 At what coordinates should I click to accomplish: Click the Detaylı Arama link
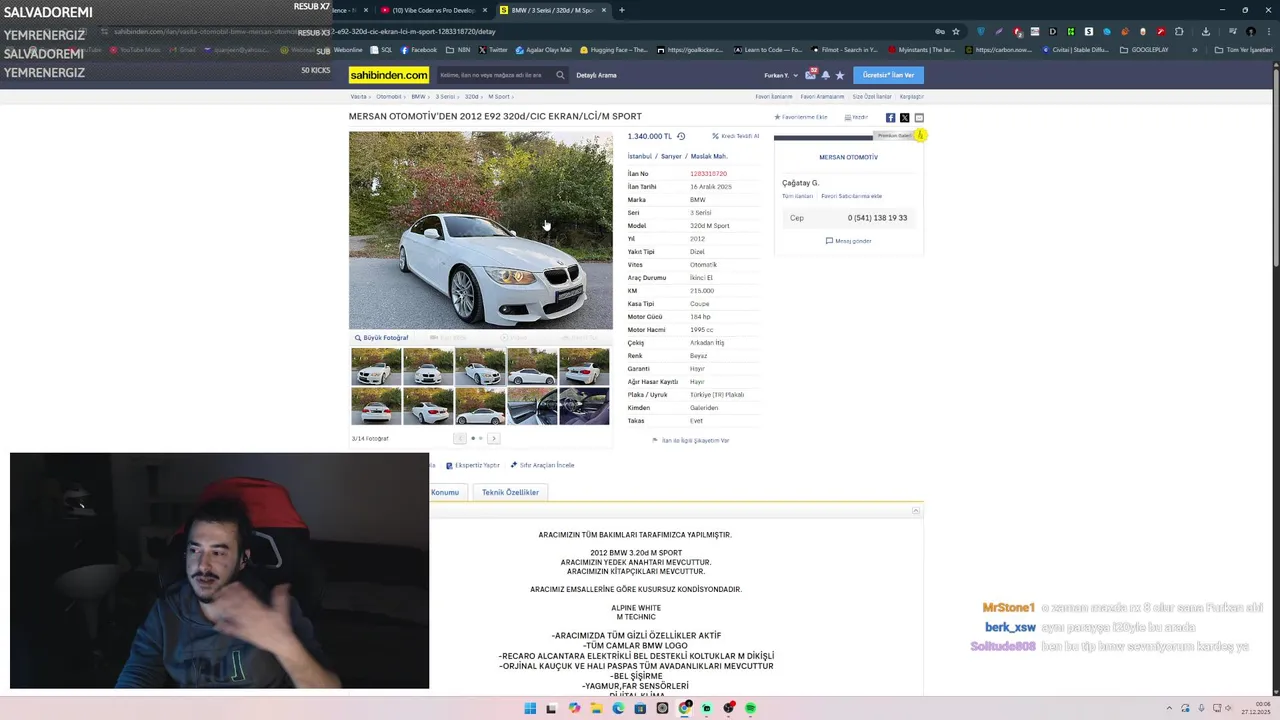pos(596,75)
